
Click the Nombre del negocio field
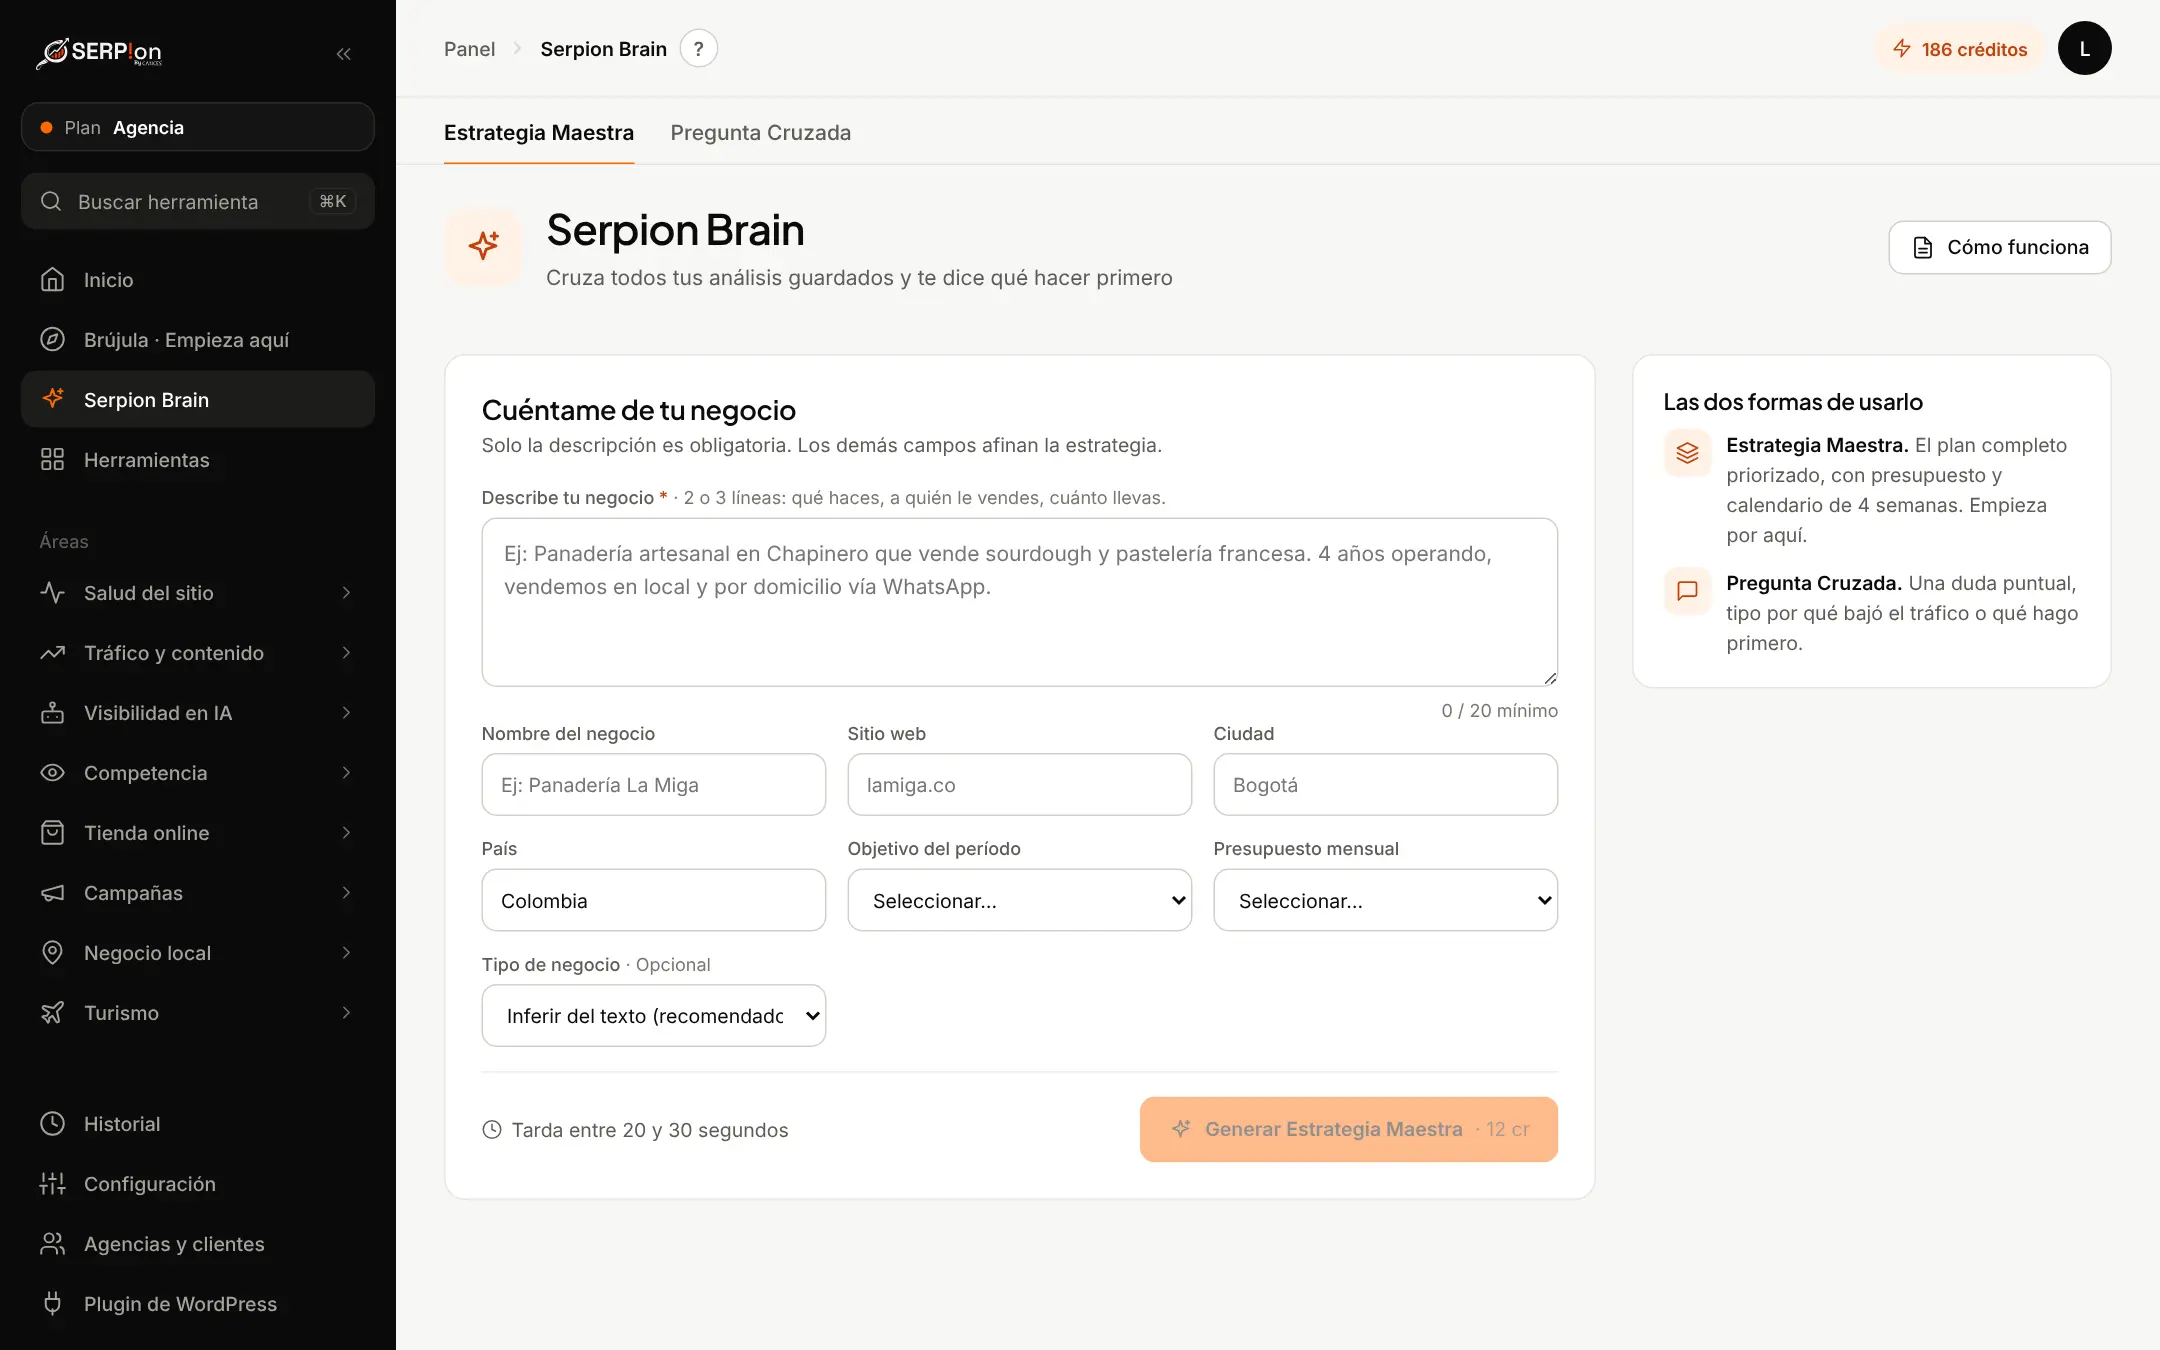coord(653,784)
